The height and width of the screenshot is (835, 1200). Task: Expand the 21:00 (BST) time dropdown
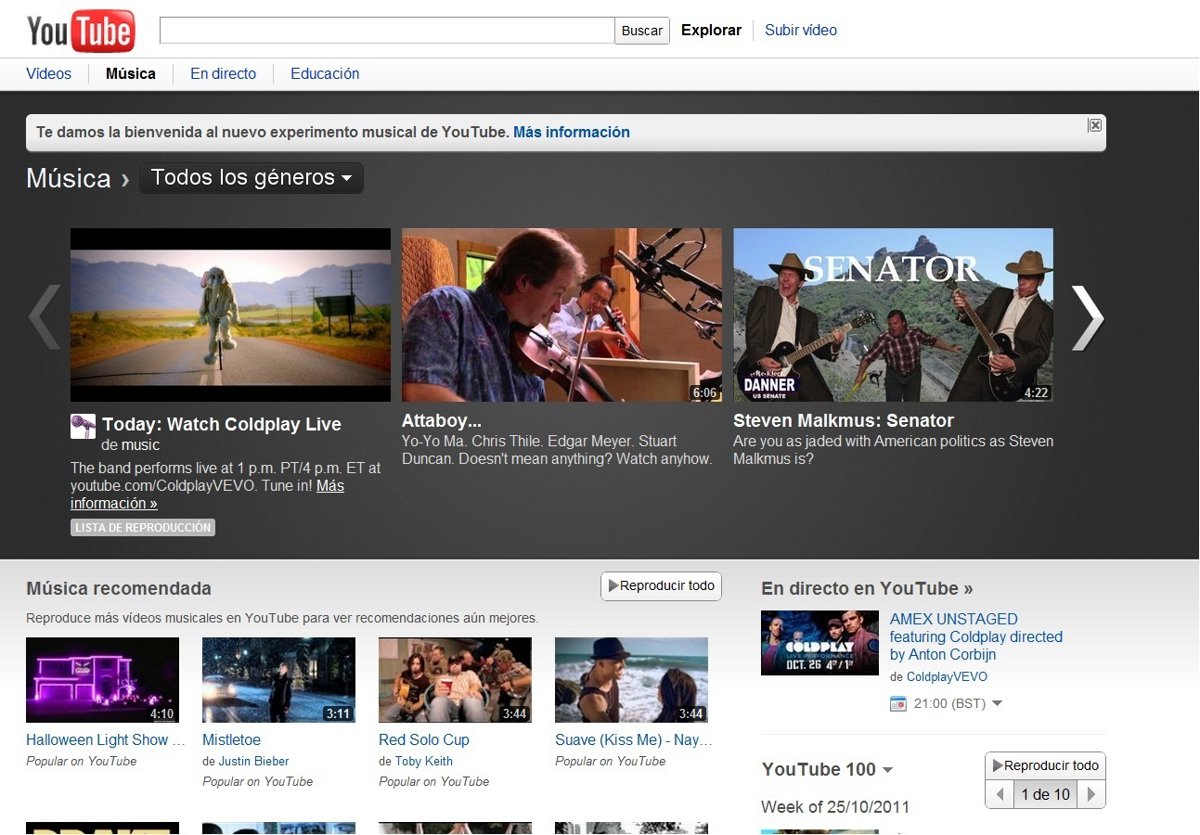tap(996, 704)
